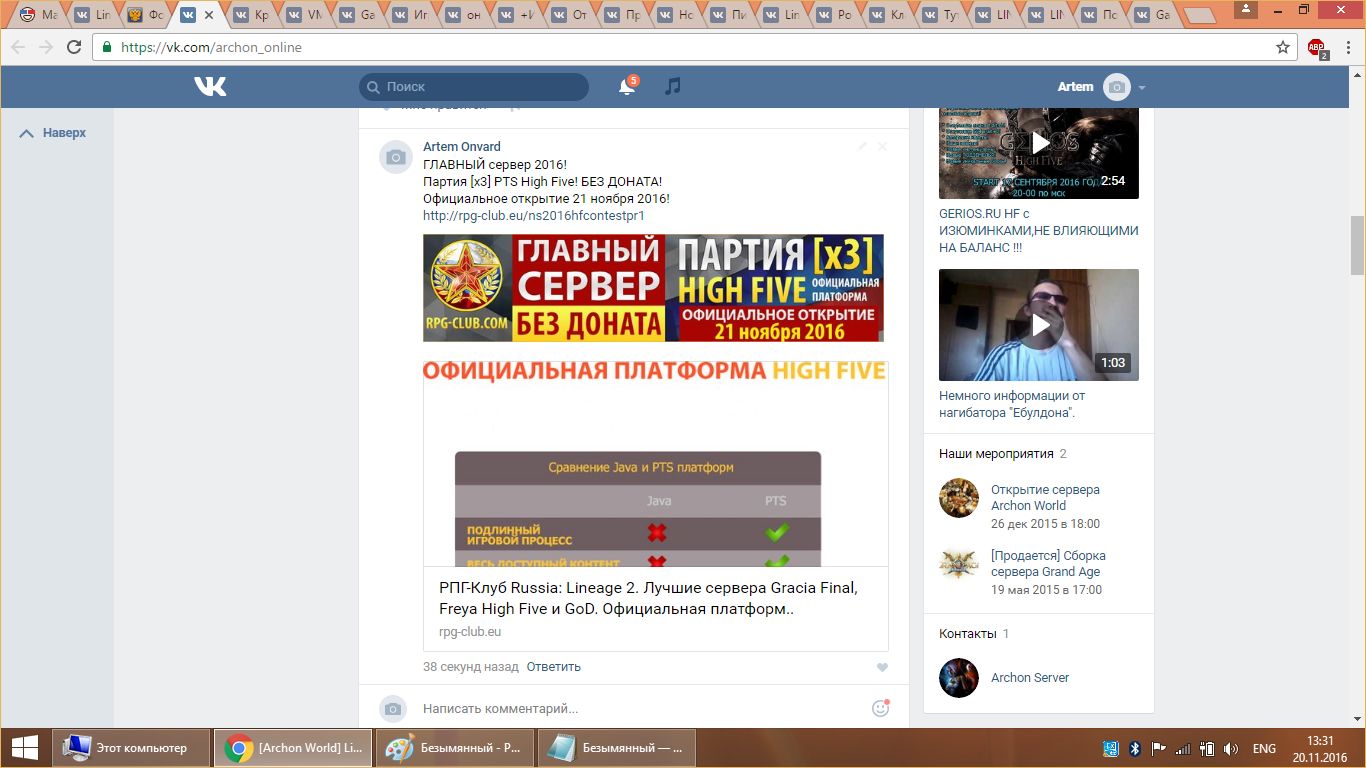Image resolution: width=1366 pixels, height=768 pixels.
Task: Click the edit pencil on Artem Onvard's post
Action: [862, 146]
